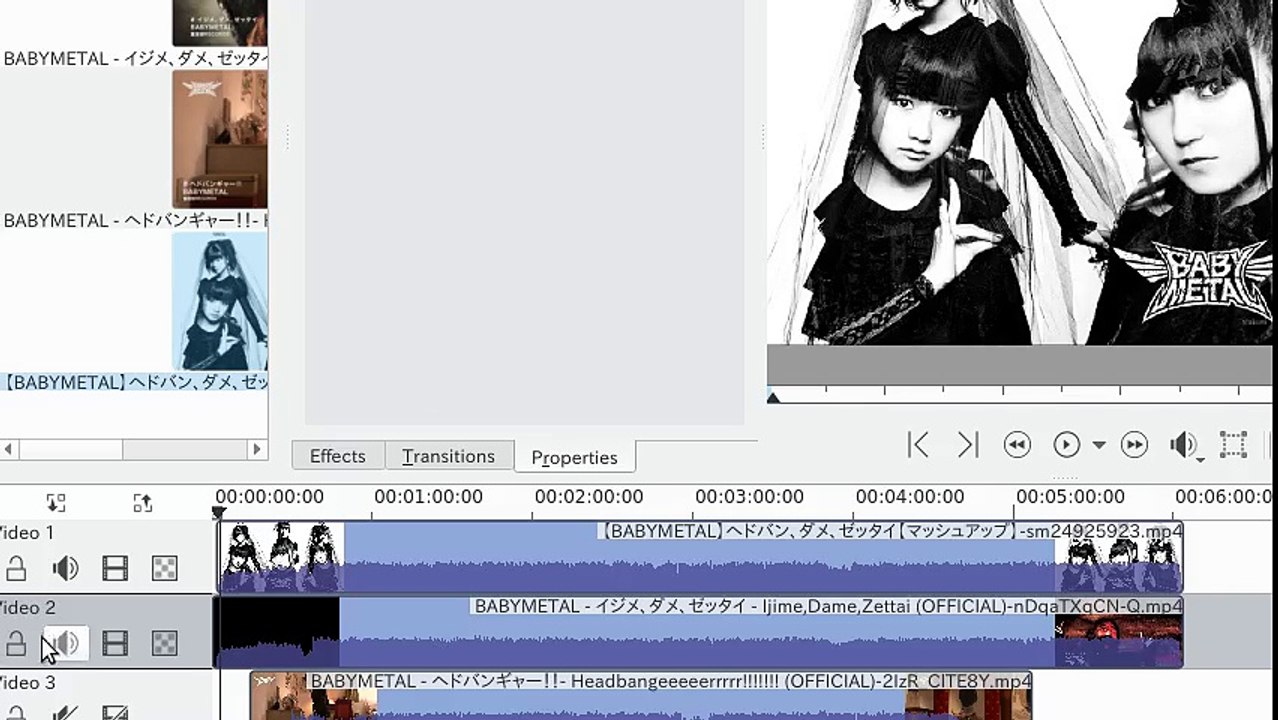Select the Ijime,Dame,Zettai clip on Video 2
This screenshot has width=1278, height=720.
700,633
